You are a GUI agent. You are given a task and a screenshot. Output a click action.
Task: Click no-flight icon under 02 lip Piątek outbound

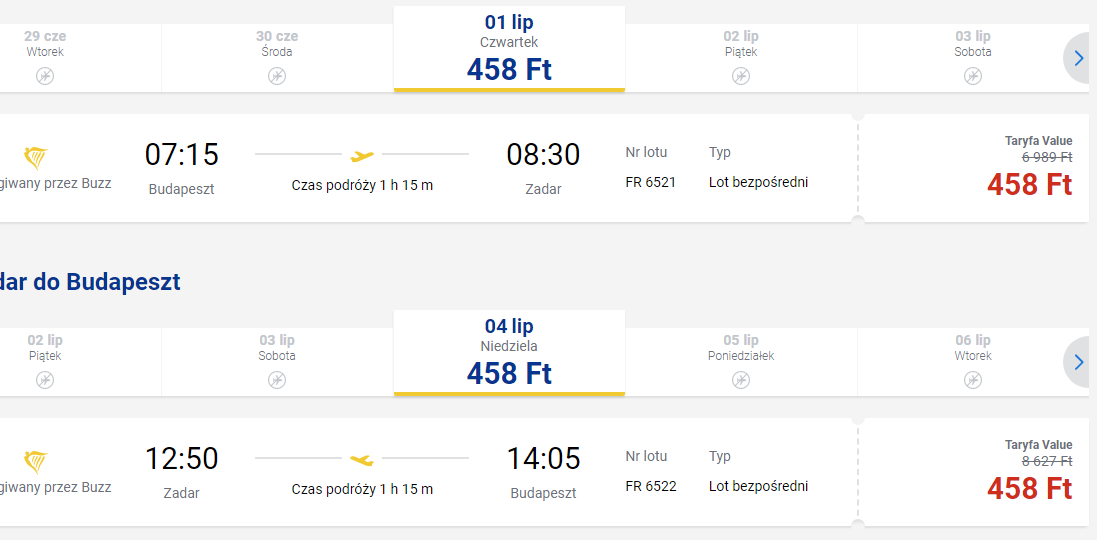(741, 76)
